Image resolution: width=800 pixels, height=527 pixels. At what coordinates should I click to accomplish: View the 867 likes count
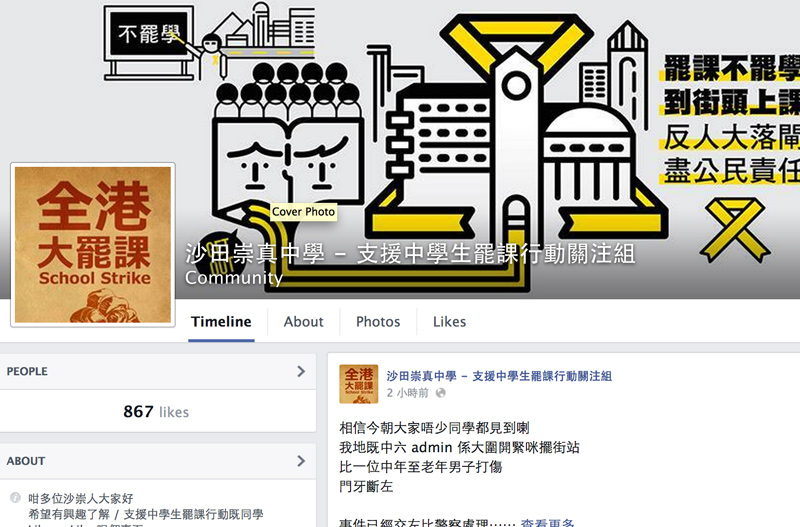(x=156, y=411)
